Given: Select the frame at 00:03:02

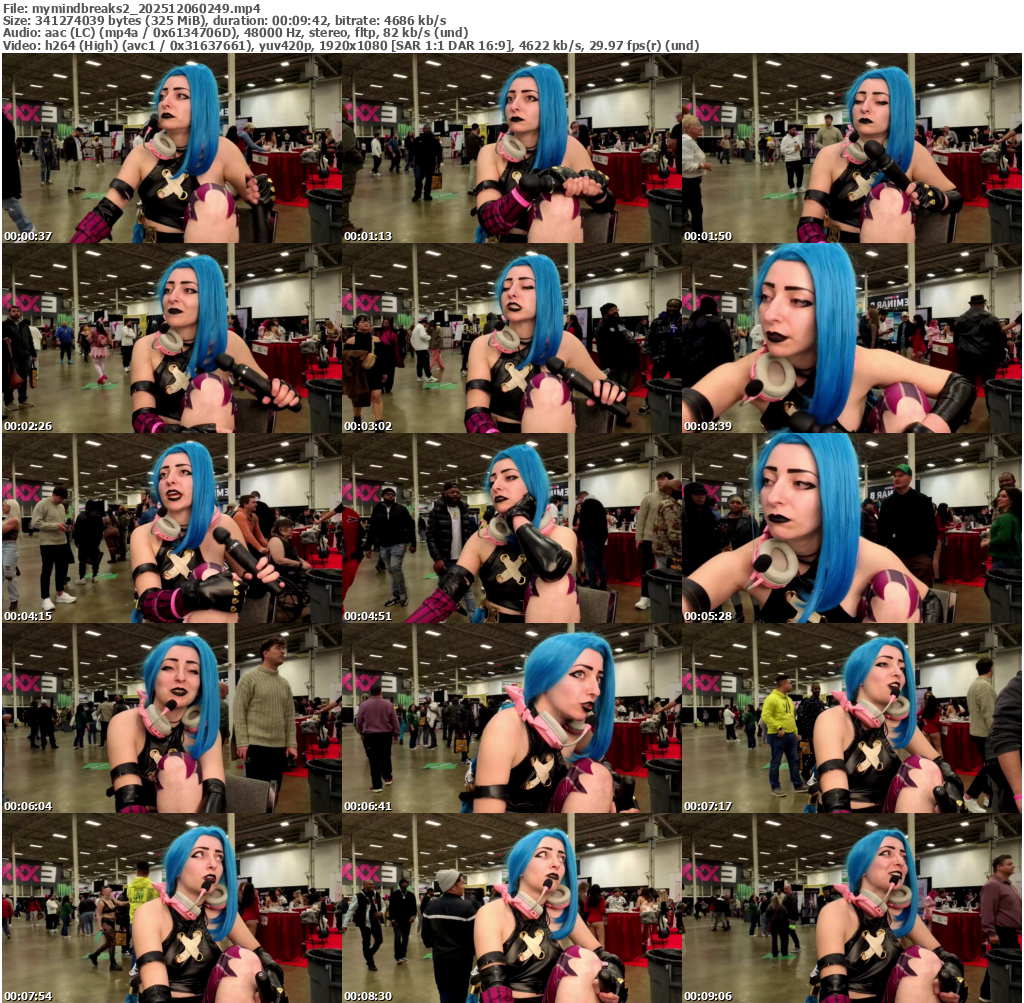Looking at the screenshot, I should click(512, 338).
